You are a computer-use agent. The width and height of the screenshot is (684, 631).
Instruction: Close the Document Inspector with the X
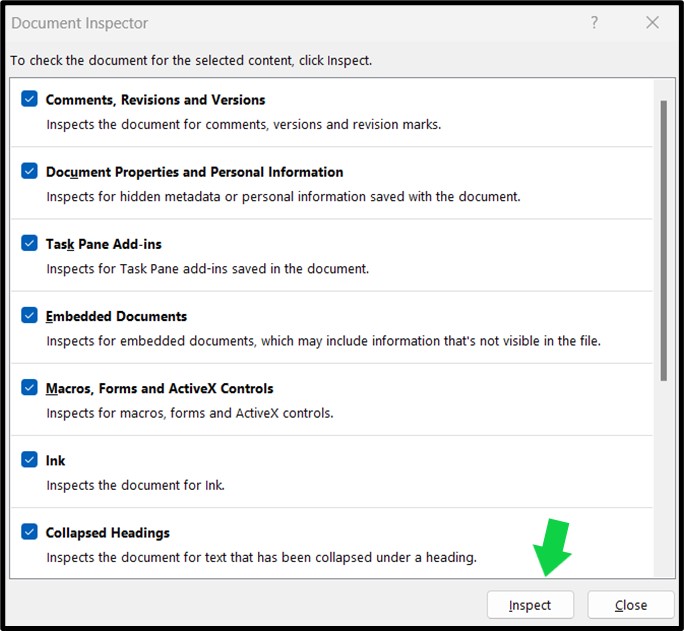coord(653,22)
